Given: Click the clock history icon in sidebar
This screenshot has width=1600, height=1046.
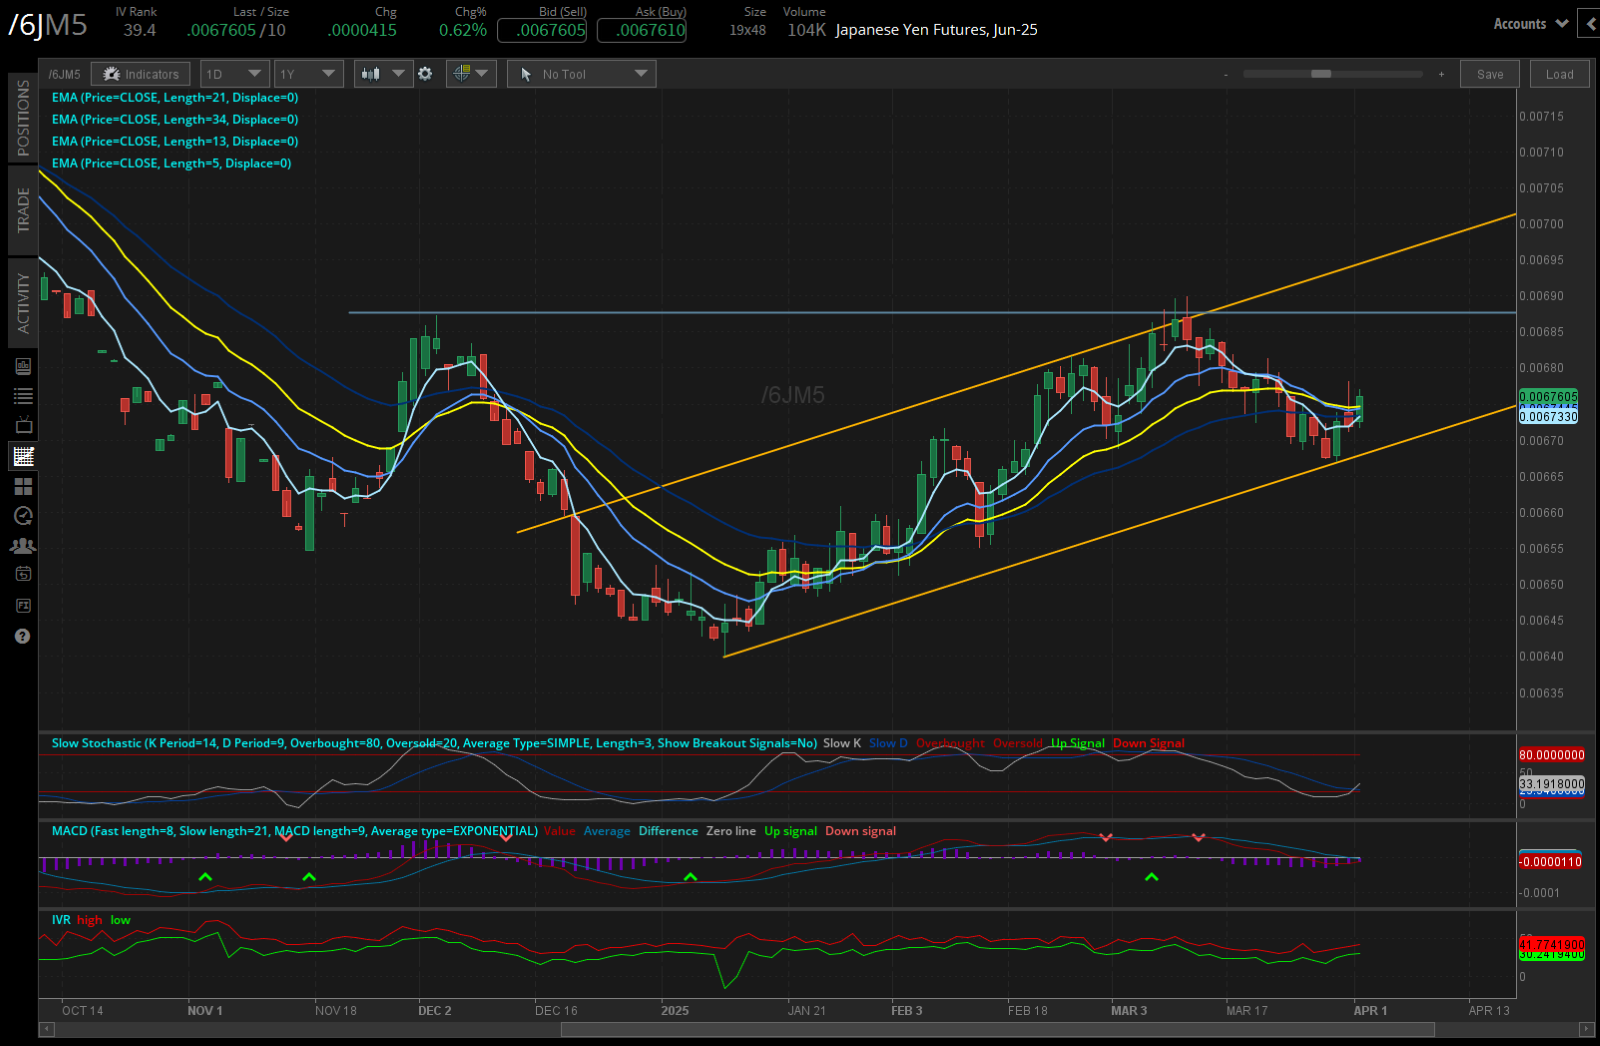Looking at the screenshot, I should click(22, 516).
